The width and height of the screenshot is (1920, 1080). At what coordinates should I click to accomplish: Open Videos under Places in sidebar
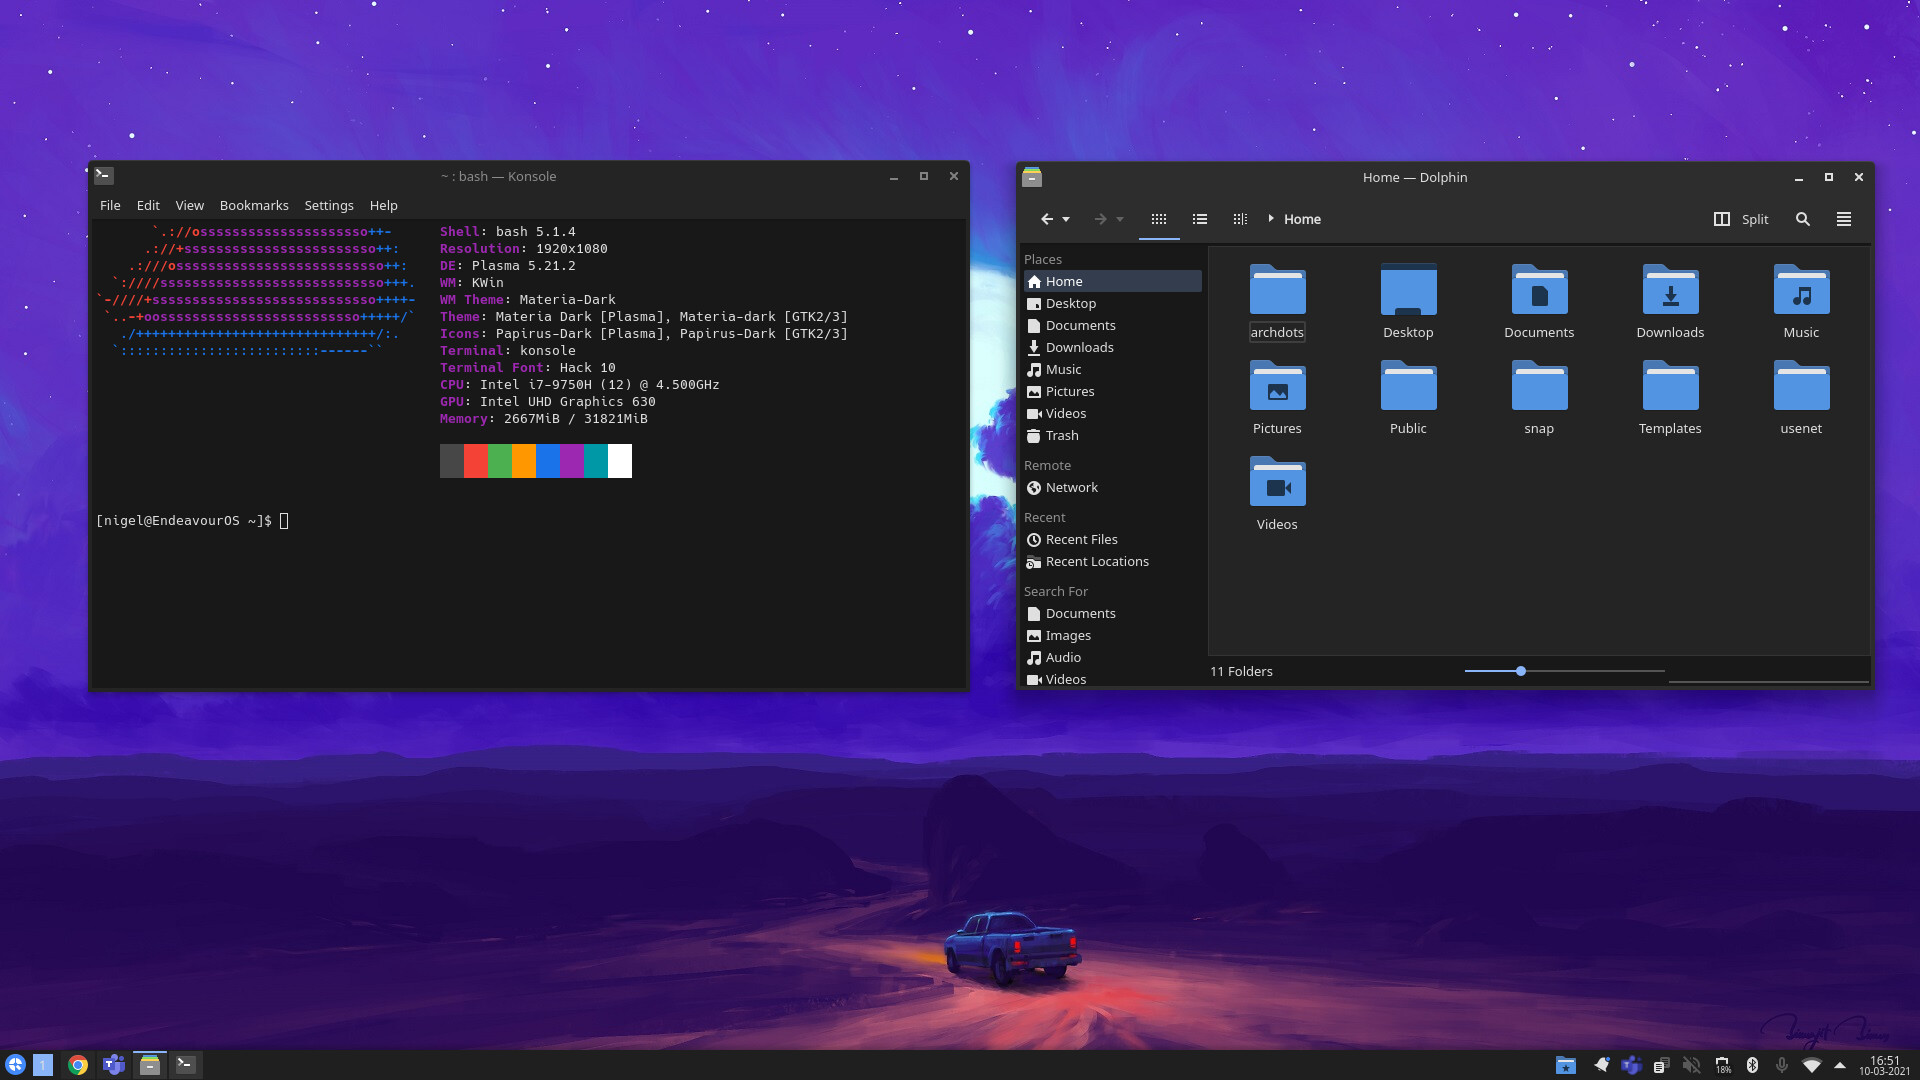(x=1113, y=413)
